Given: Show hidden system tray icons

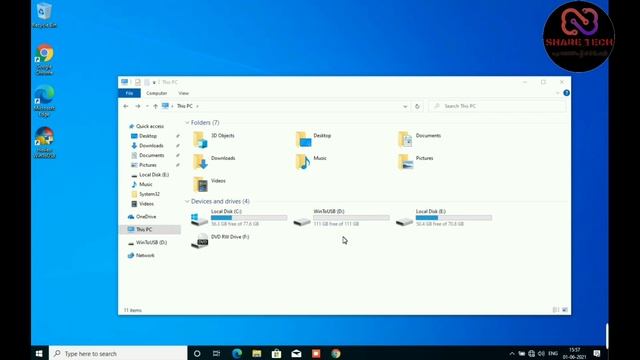Looking at the screenshot, I should coord(512,353).
